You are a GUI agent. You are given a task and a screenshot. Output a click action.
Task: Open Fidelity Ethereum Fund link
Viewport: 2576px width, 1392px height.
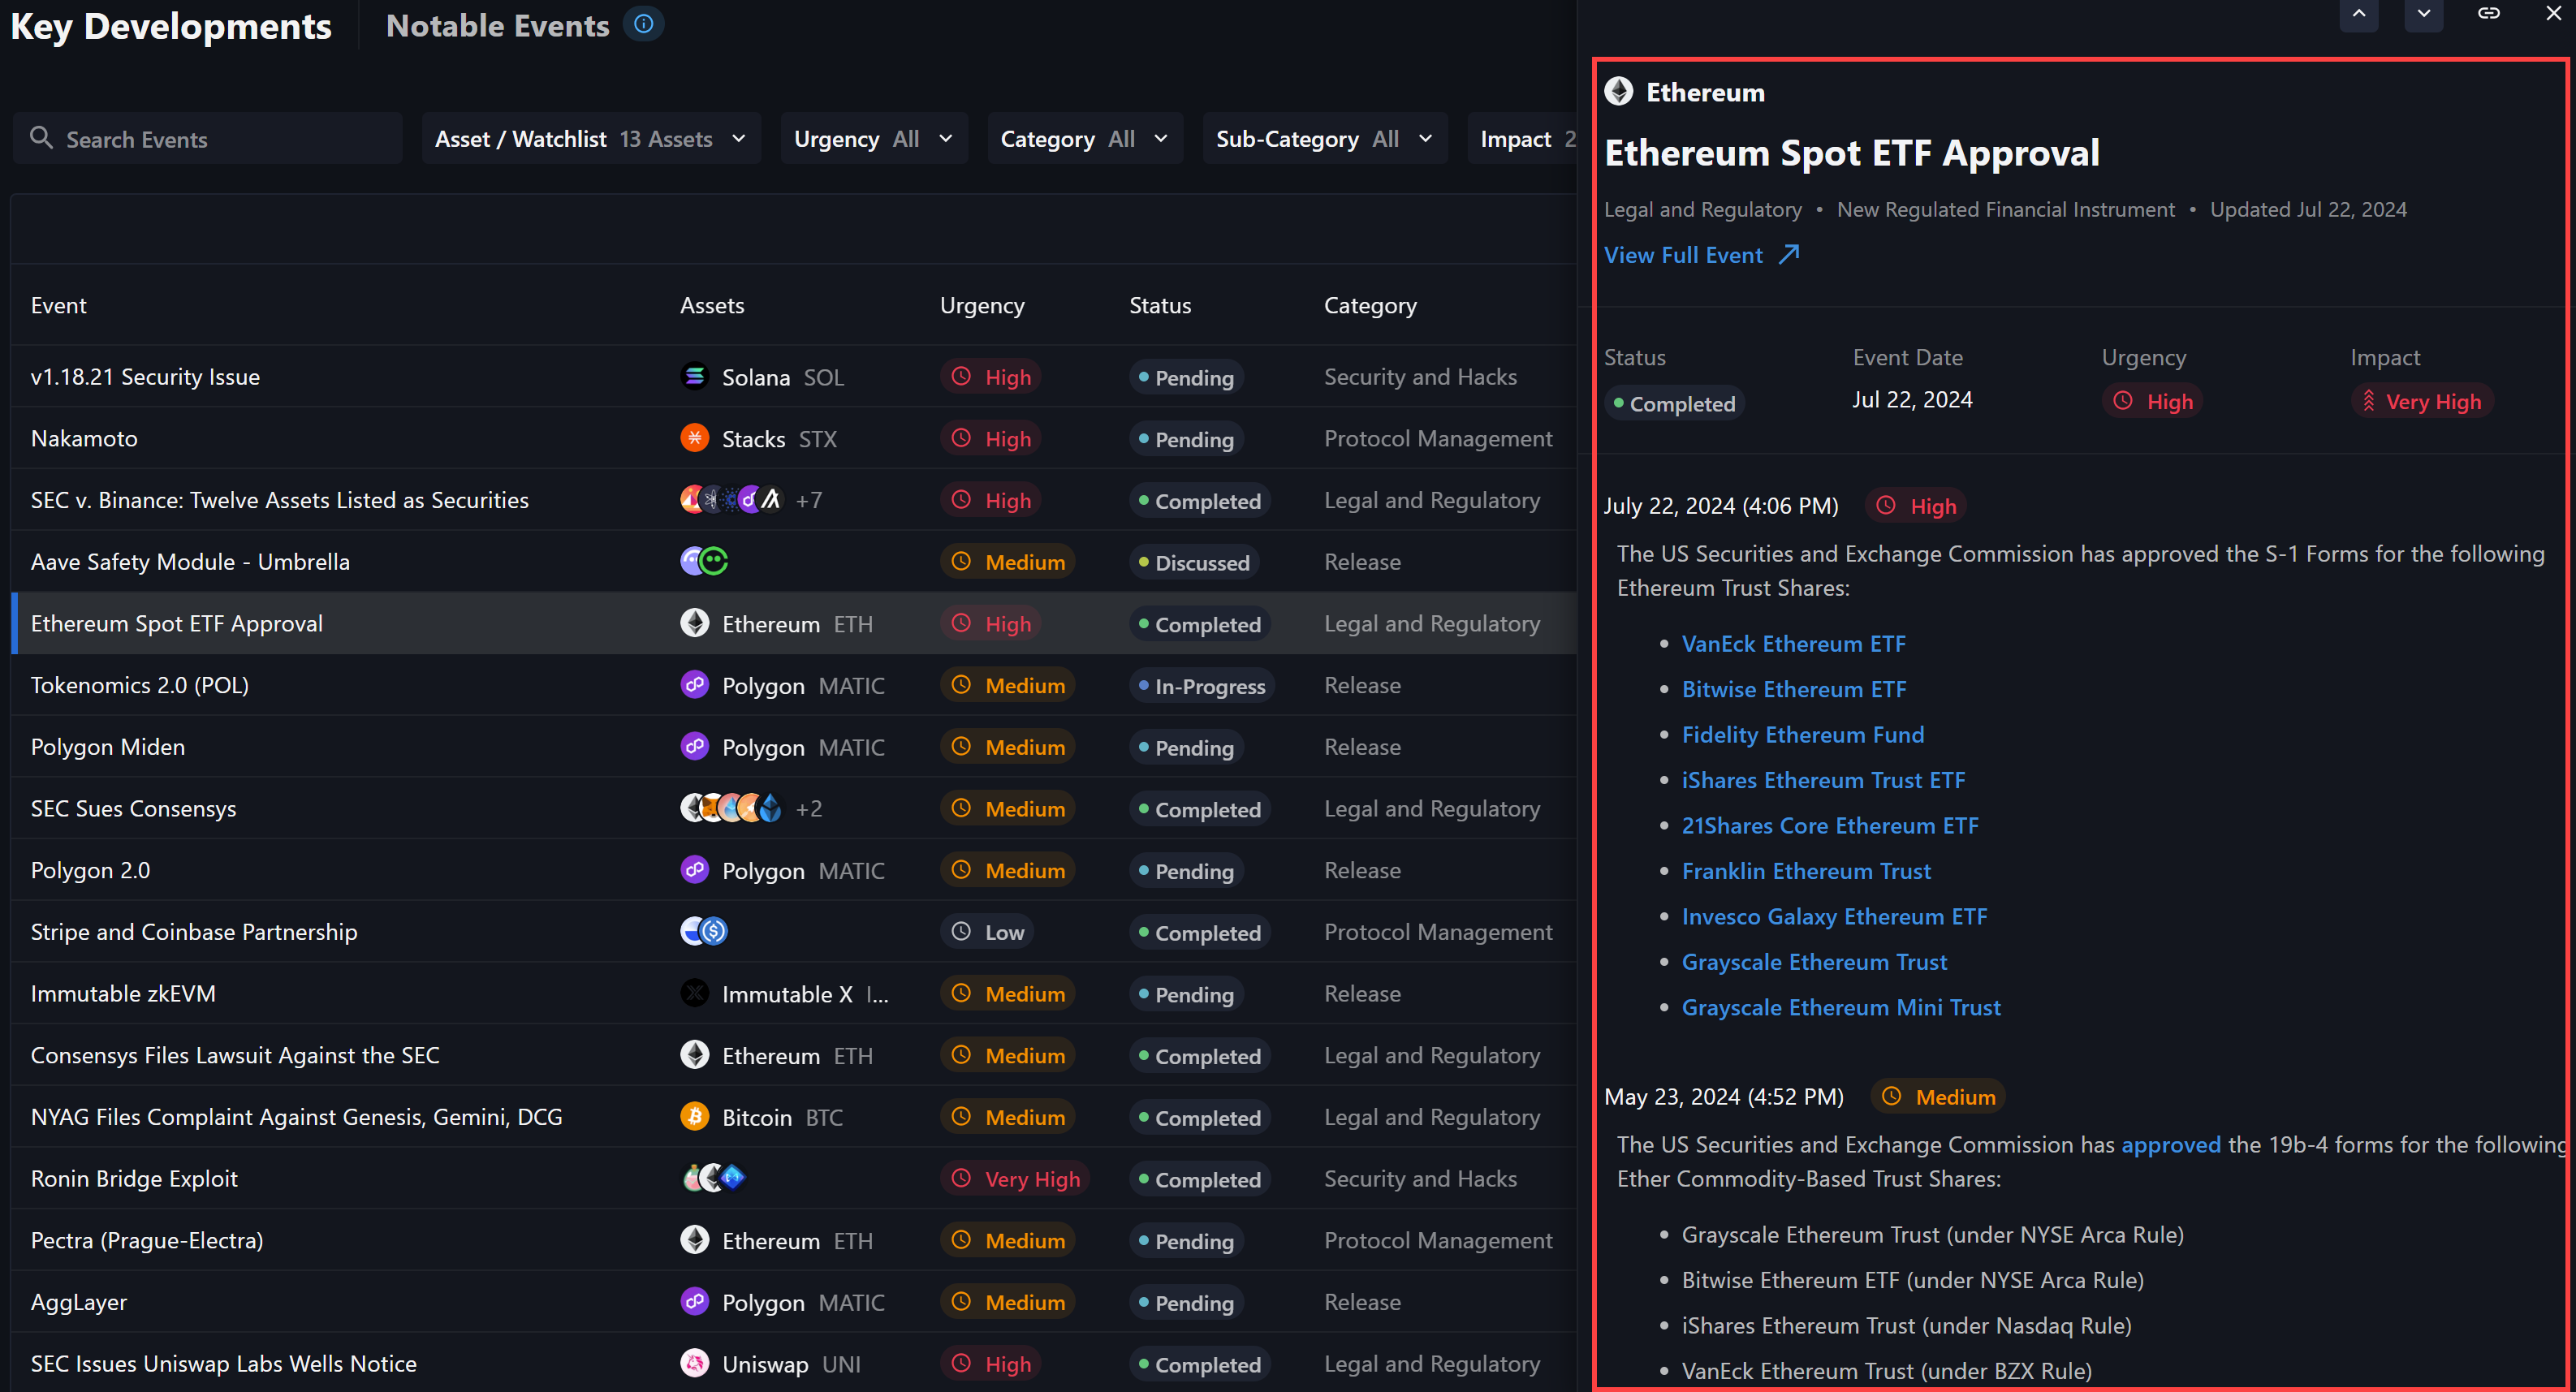(x=1803, y=735)
